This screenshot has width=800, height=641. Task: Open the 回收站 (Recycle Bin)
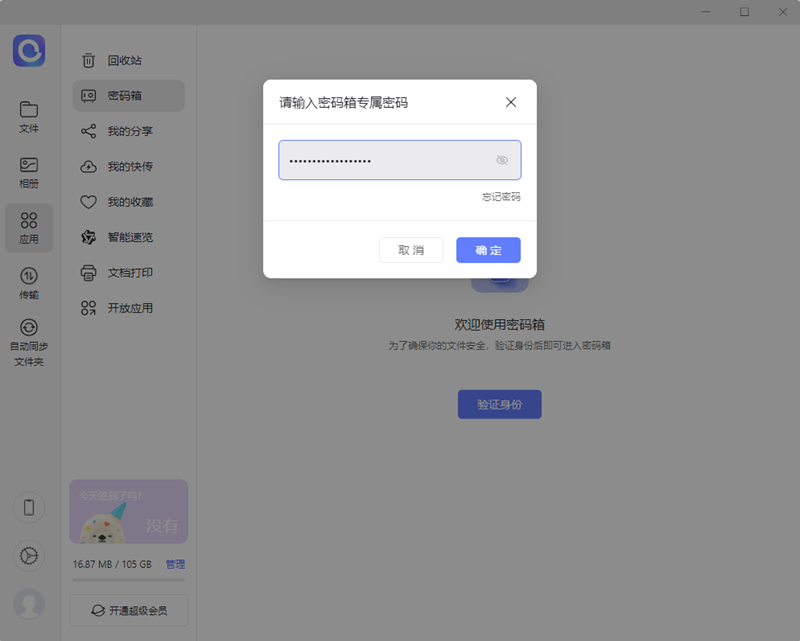tap(128, 60)
